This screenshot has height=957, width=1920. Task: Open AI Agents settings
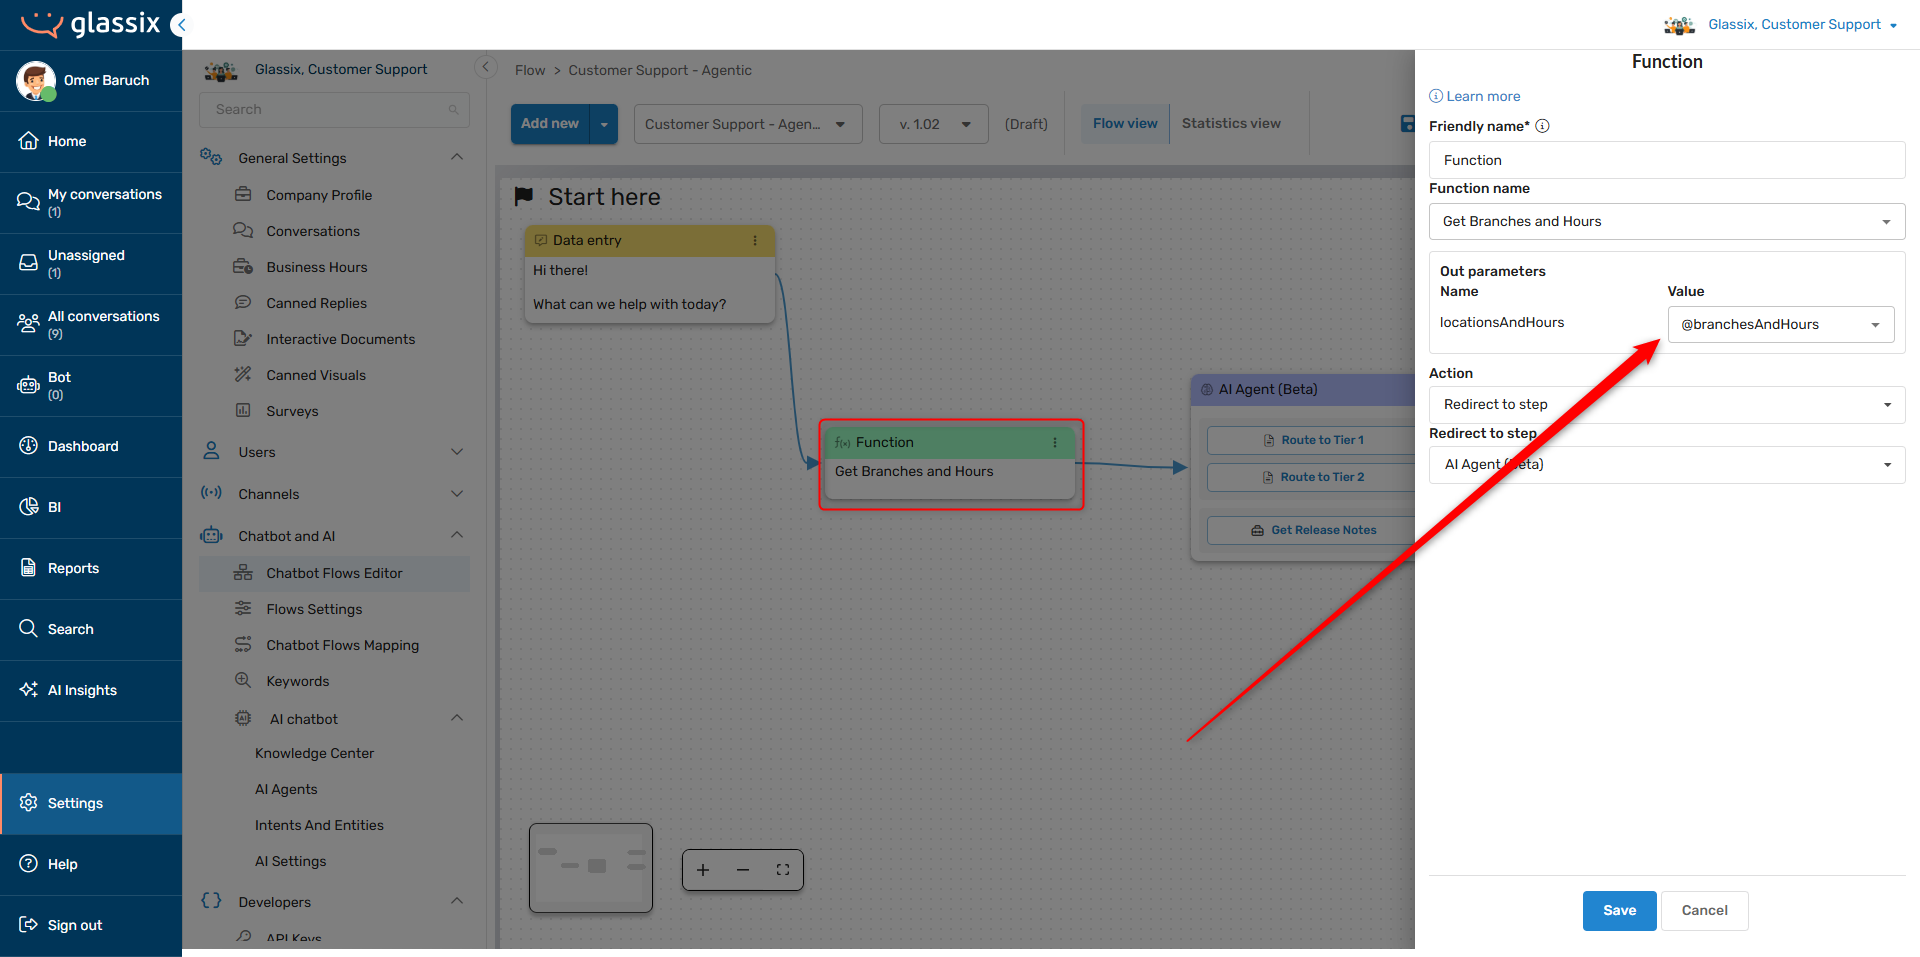tap(286, 789)
